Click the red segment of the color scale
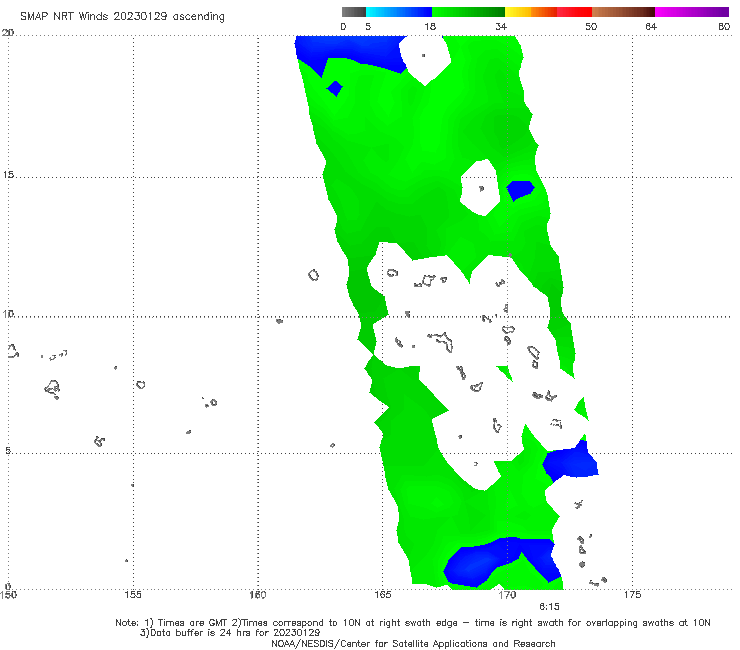This screenshot has height=650, width=740. 574,12
